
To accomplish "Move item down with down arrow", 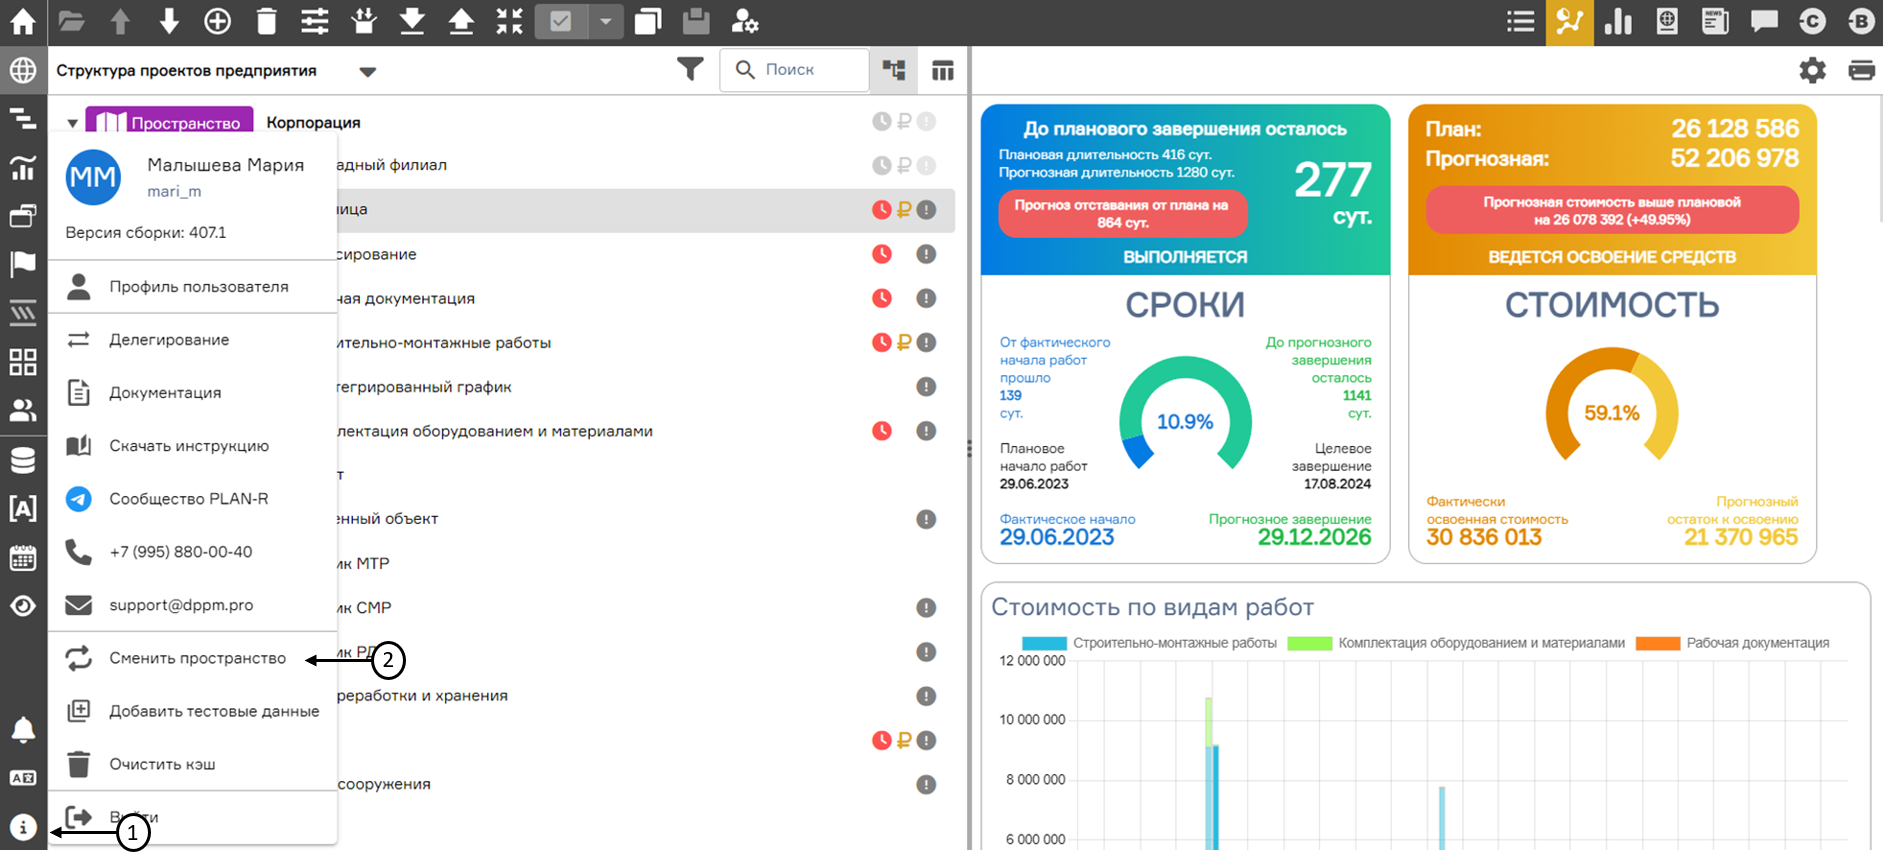I will tap(169, 21).
